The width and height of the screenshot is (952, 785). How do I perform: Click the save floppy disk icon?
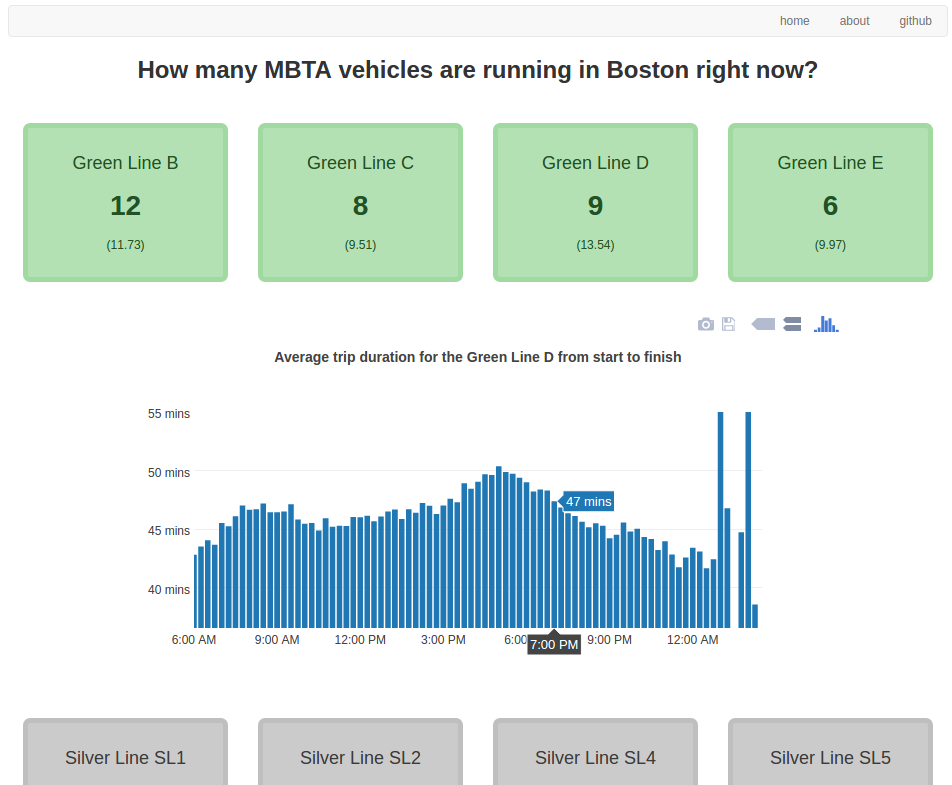[x=729, y=324]
